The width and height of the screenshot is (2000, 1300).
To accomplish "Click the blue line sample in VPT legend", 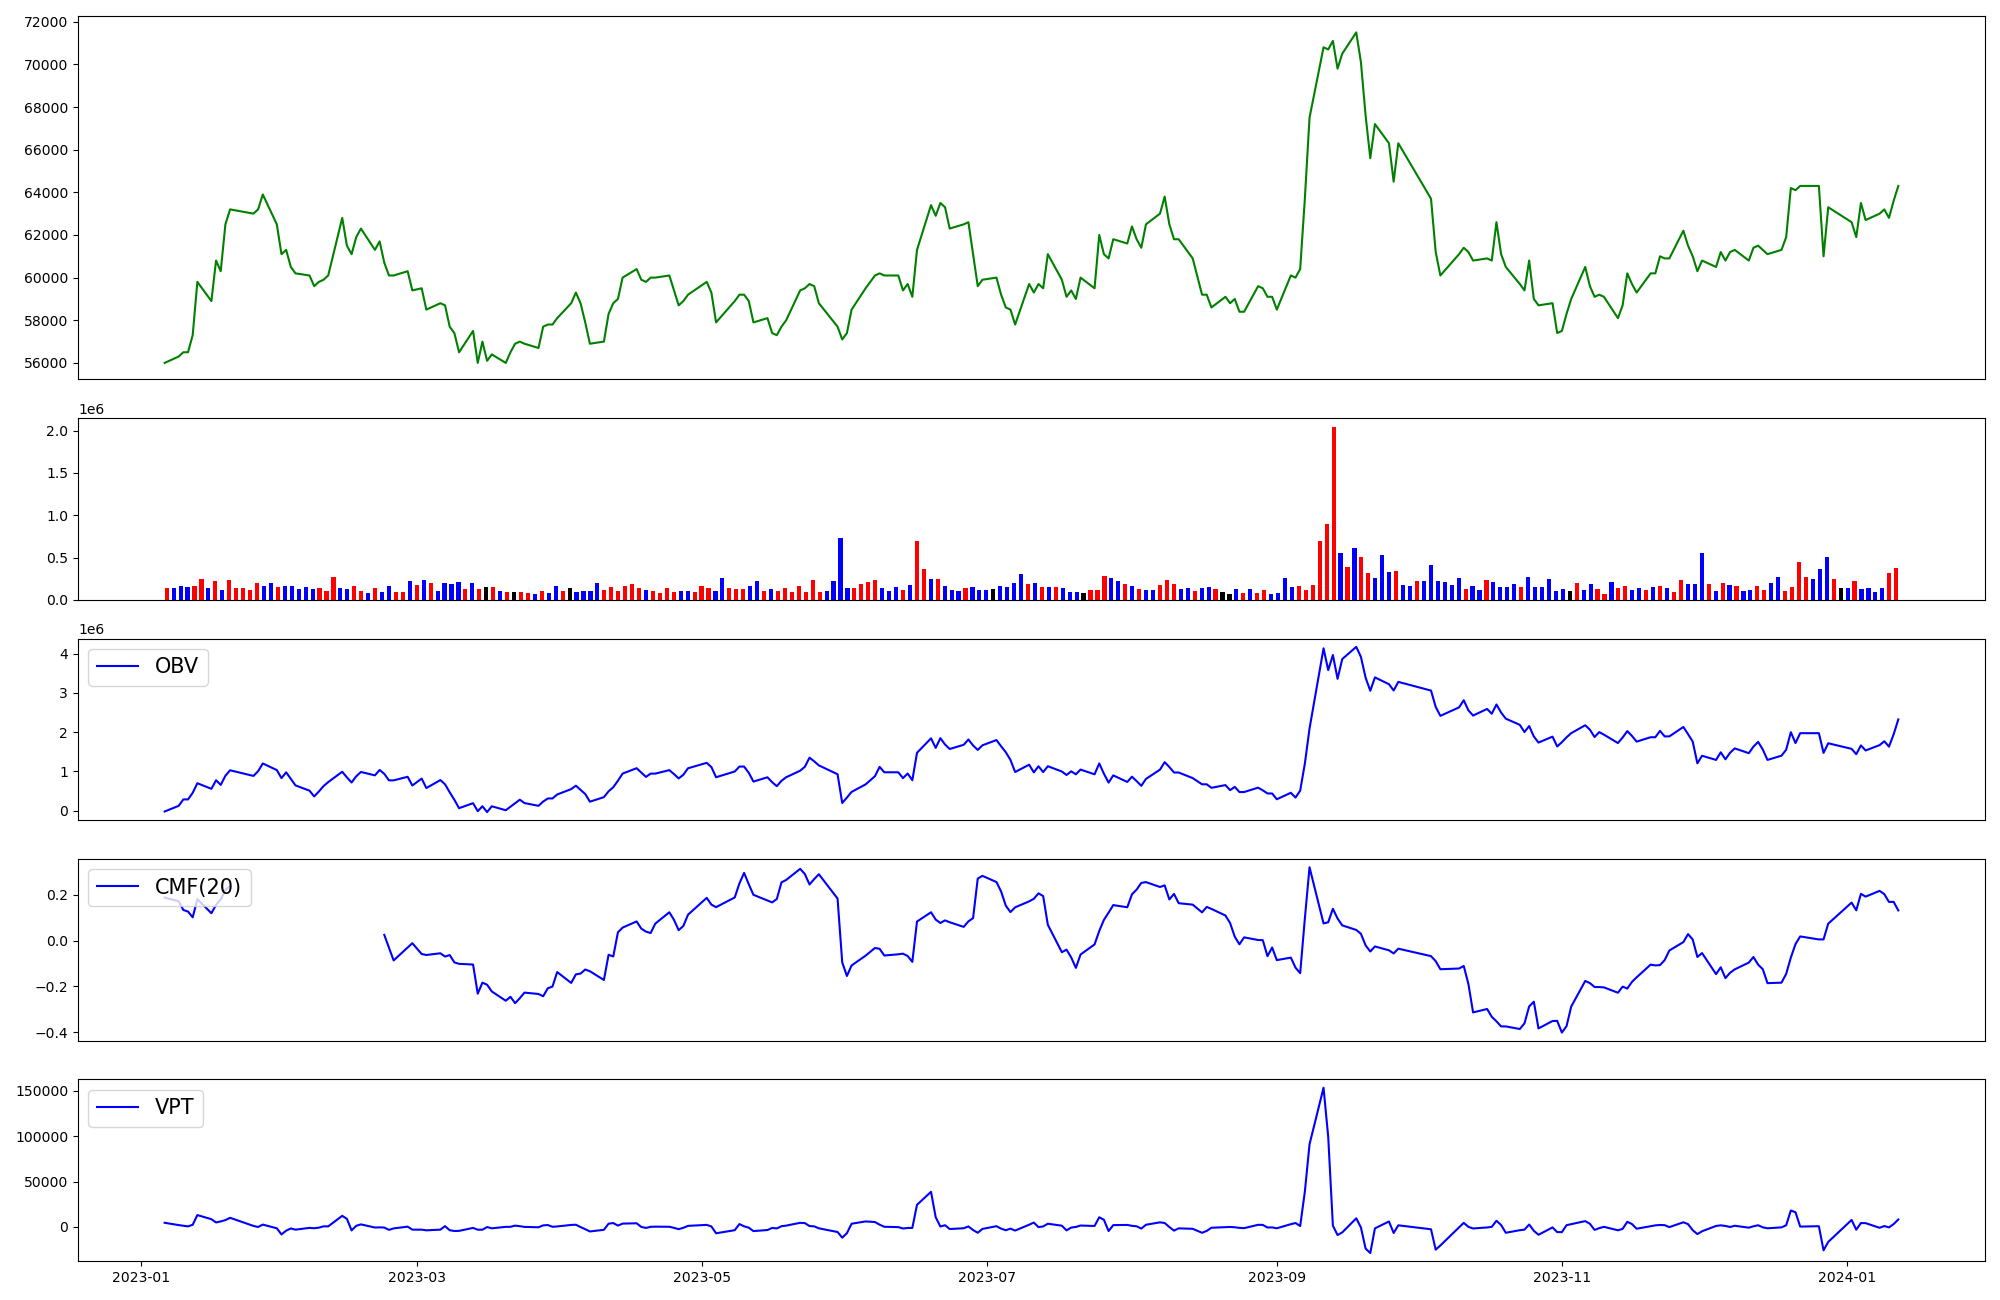I will (x=117, y=1108).
